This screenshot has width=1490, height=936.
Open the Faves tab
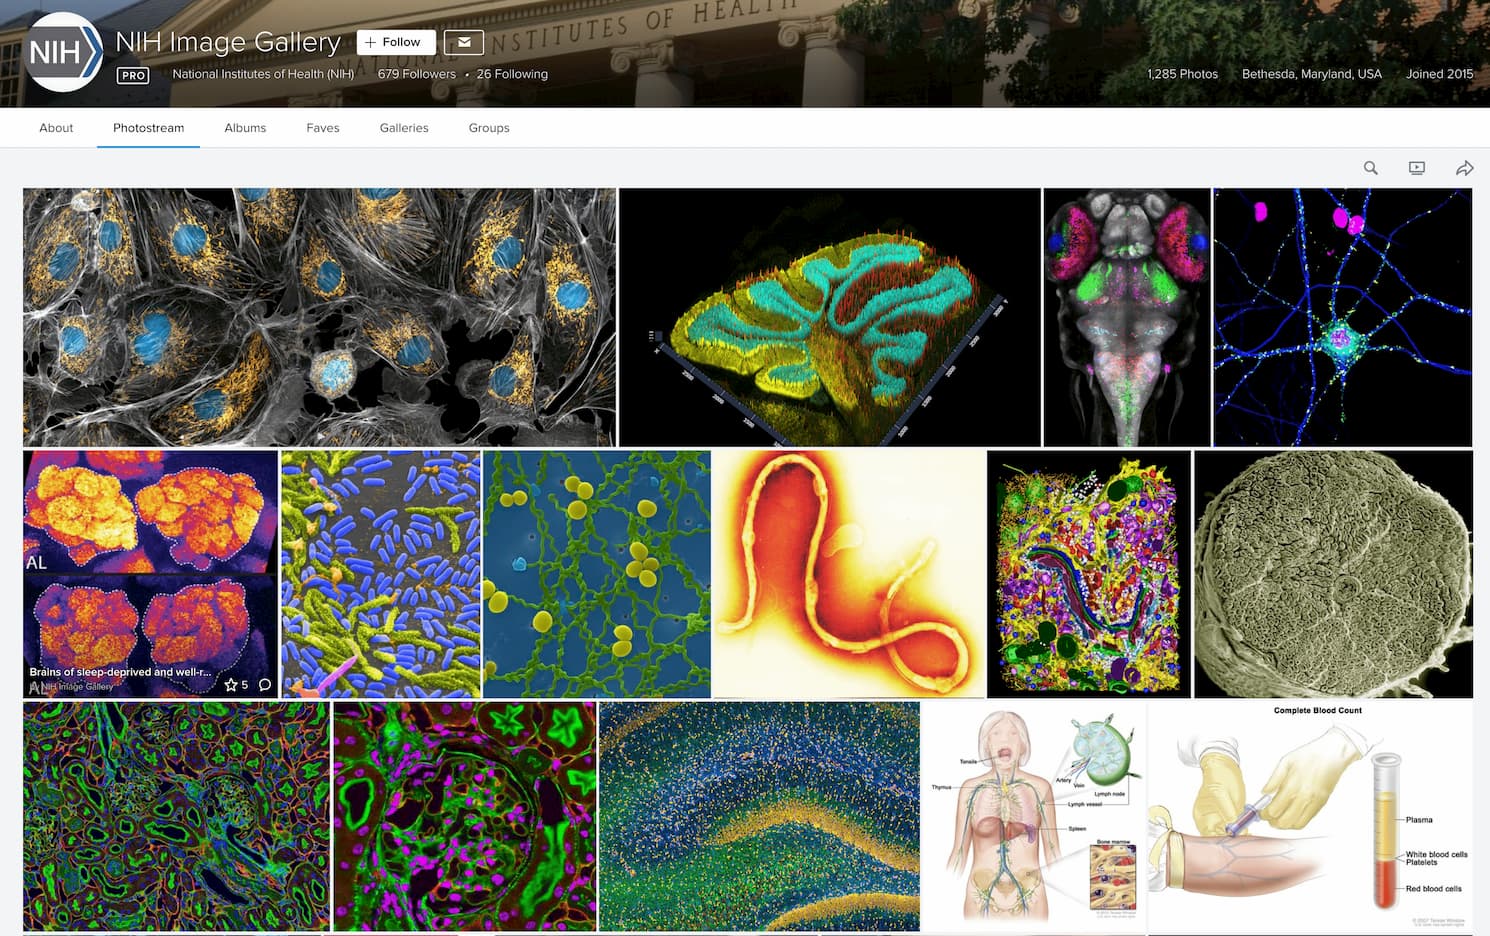[323, 128]
